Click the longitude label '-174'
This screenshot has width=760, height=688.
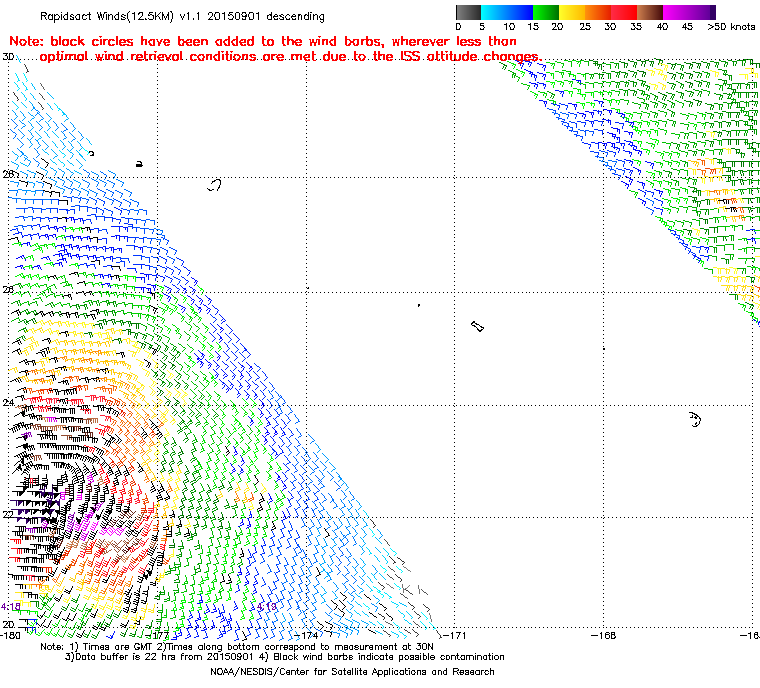(308, 636)
